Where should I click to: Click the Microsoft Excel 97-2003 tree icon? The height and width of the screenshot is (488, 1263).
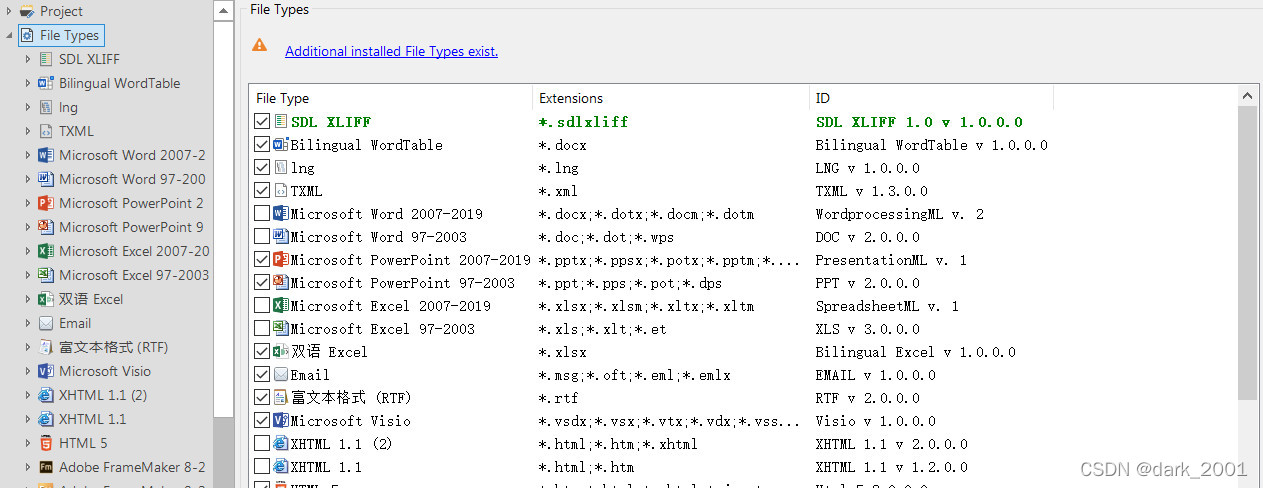(x=45, y=275)
